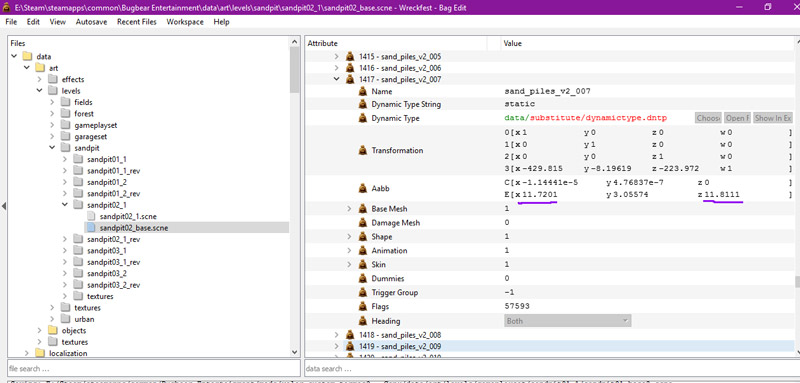Select the sandpit02_1.scne file icon

click(x=91, y=216)
